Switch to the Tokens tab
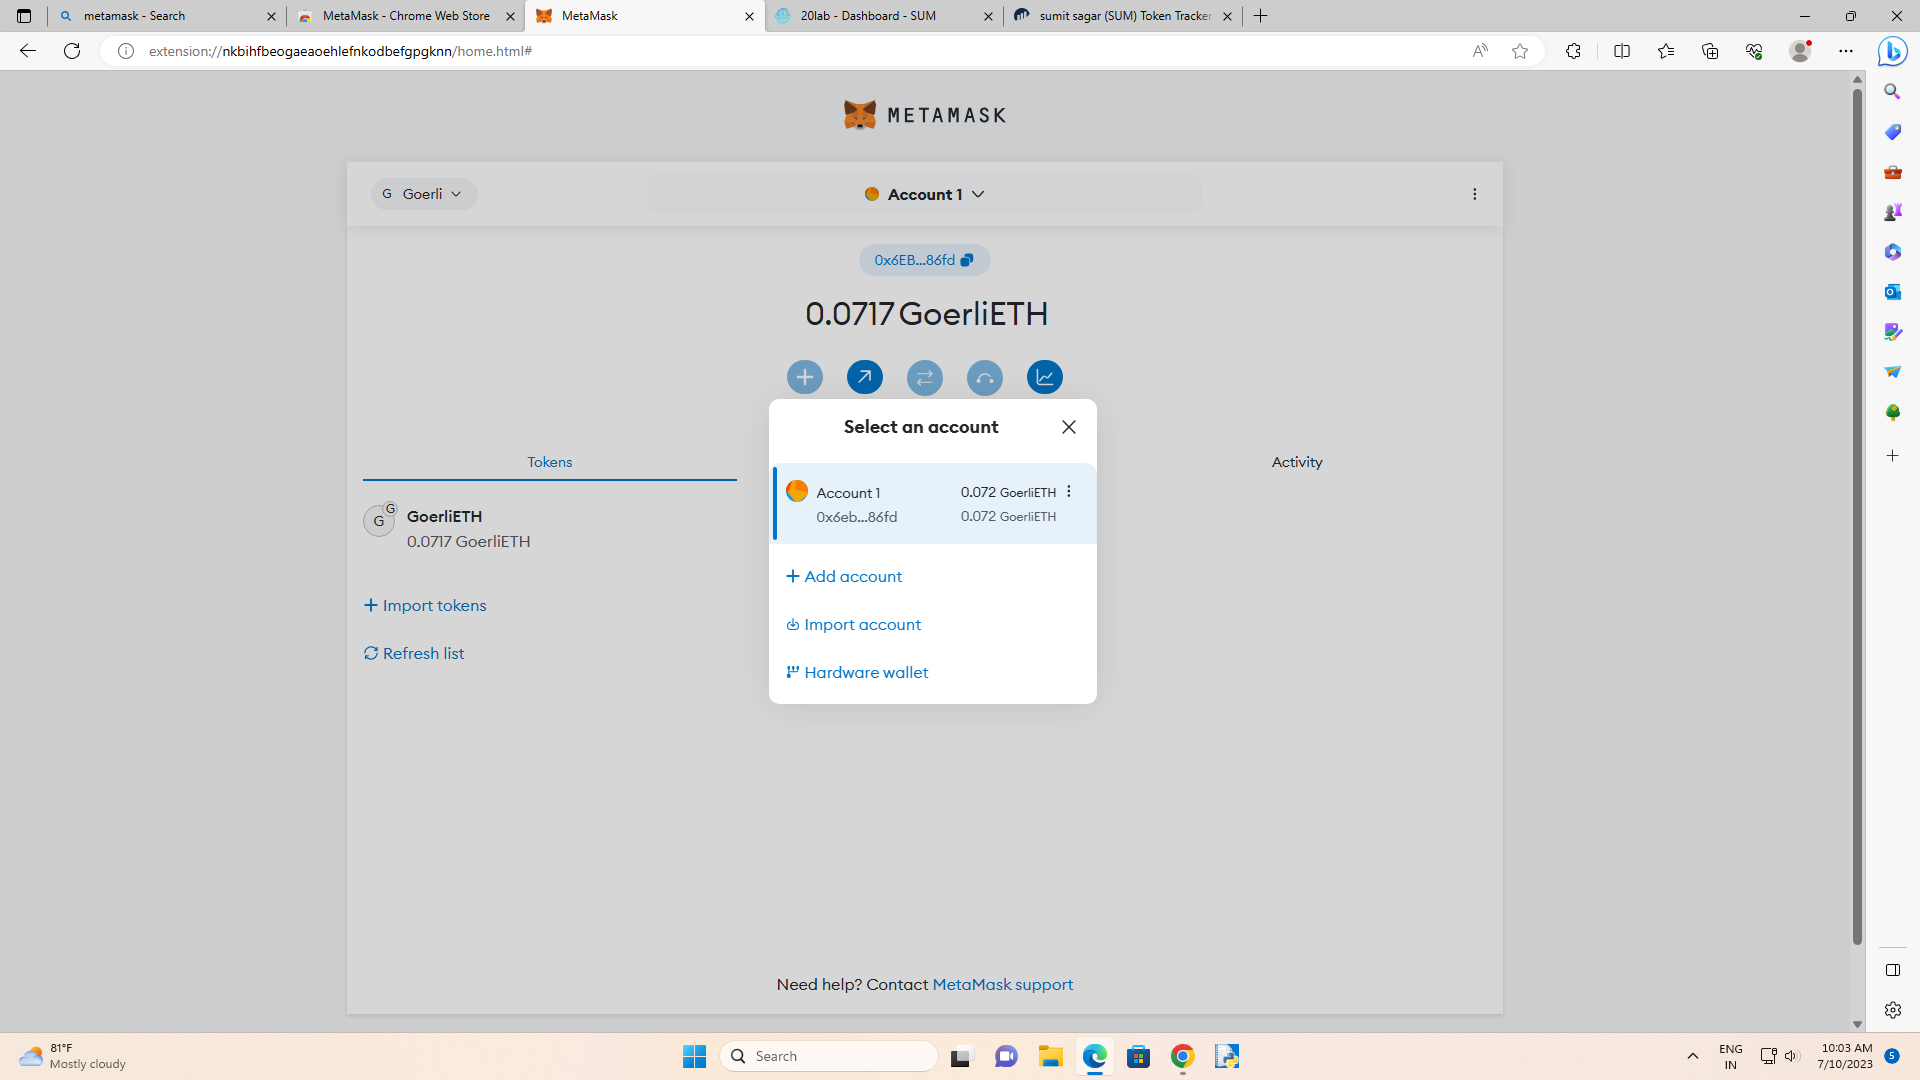This screenshot has height=1080, width=1920. point(549,461)
